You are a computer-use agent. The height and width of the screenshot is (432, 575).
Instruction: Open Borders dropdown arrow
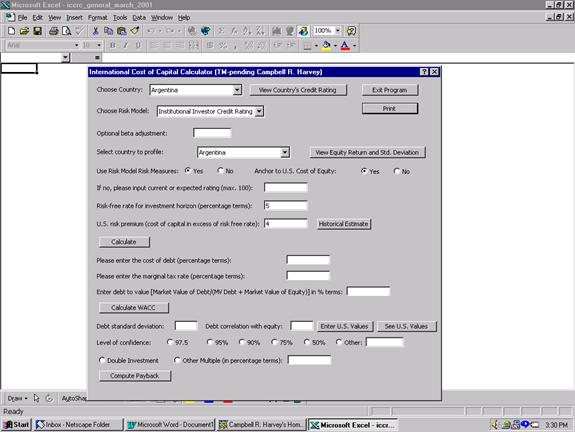click(316, 45)
